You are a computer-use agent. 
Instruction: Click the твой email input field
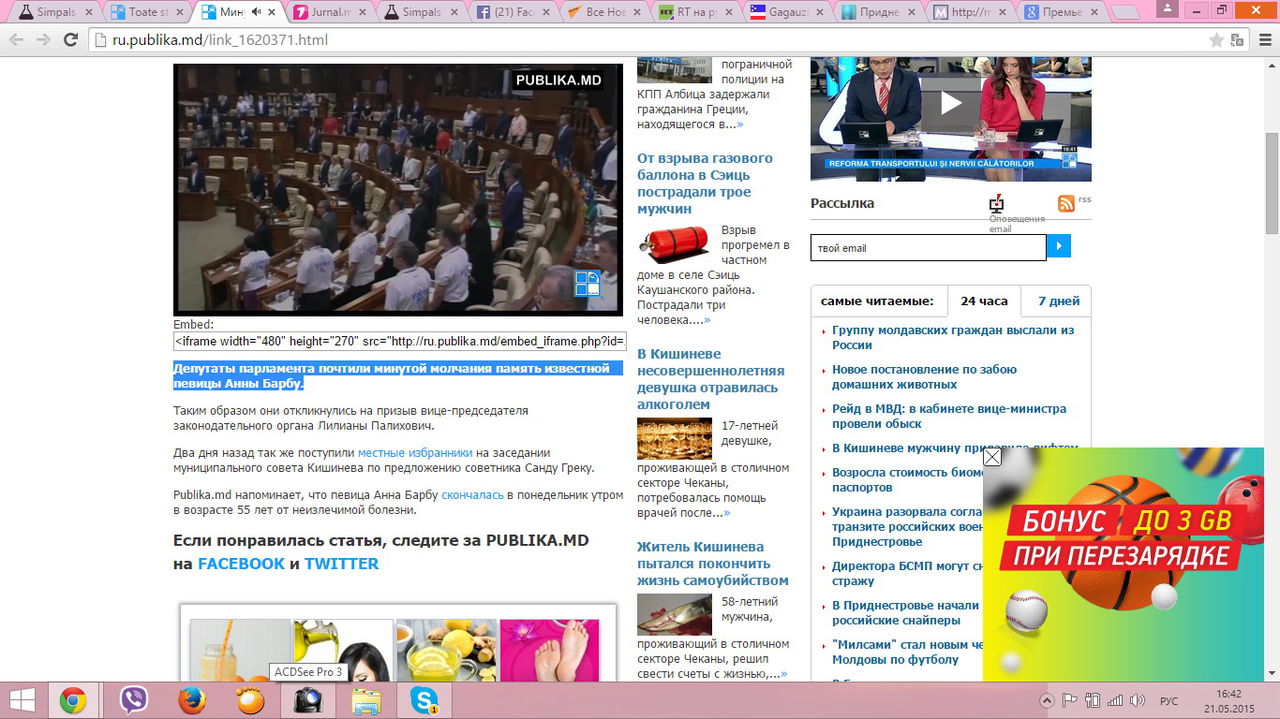coord(928,247)
